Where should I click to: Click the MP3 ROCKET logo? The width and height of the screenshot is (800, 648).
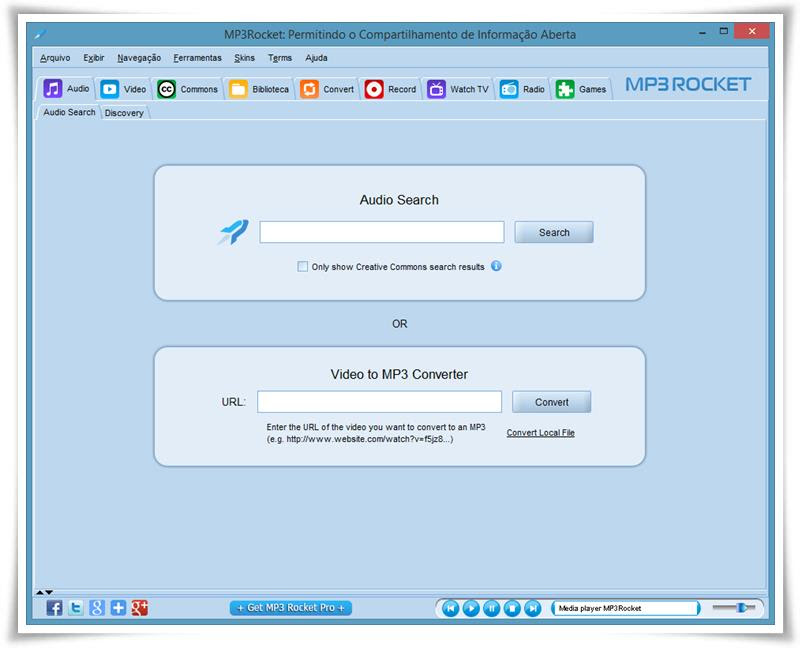click(x=688, y=84)
